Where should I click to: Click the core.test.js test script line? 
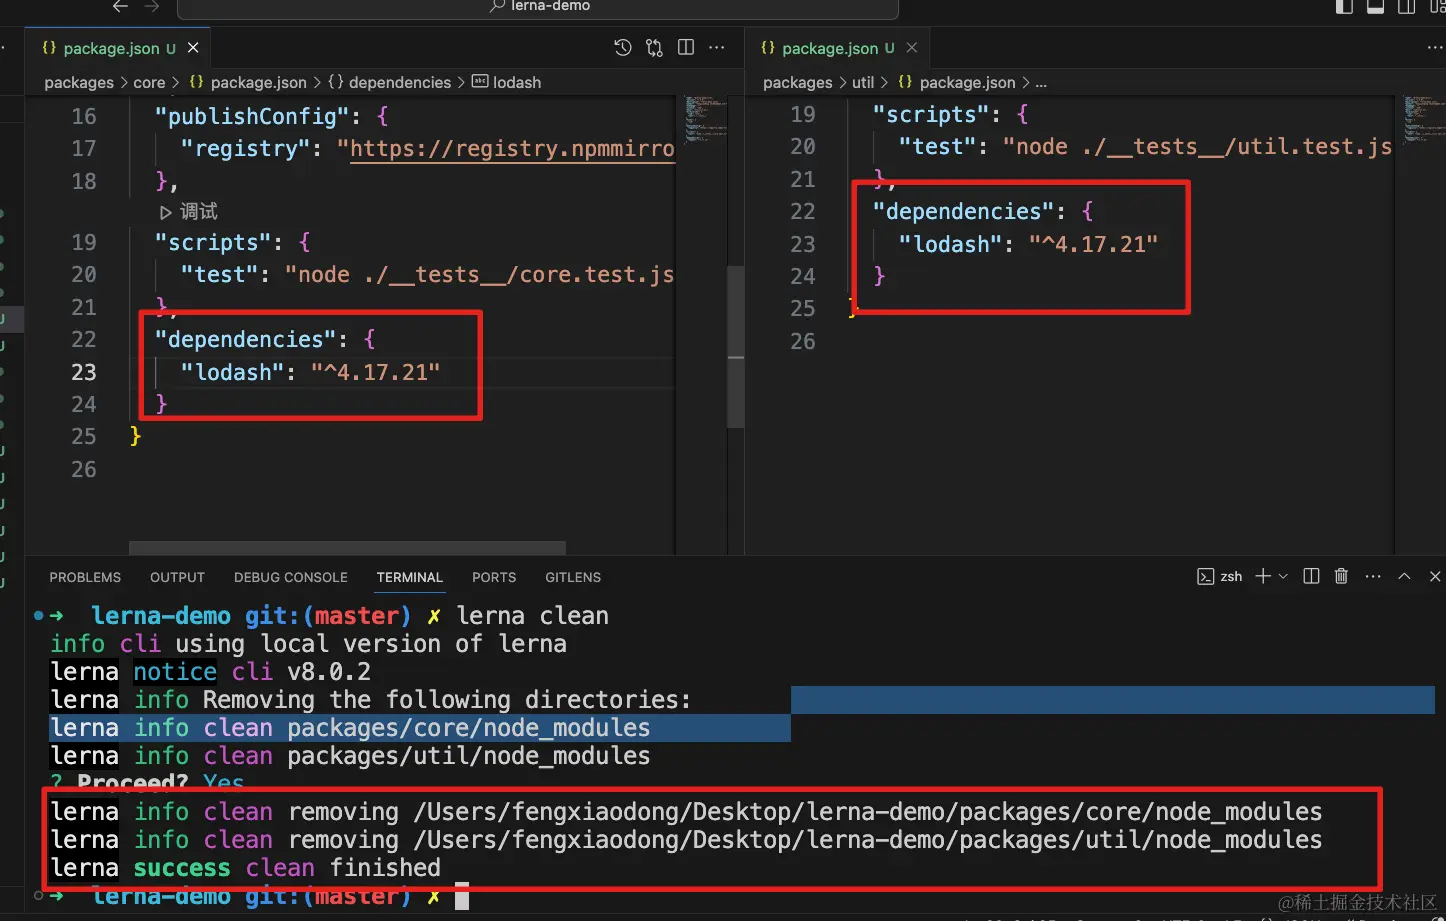click(x=427, y=274)
